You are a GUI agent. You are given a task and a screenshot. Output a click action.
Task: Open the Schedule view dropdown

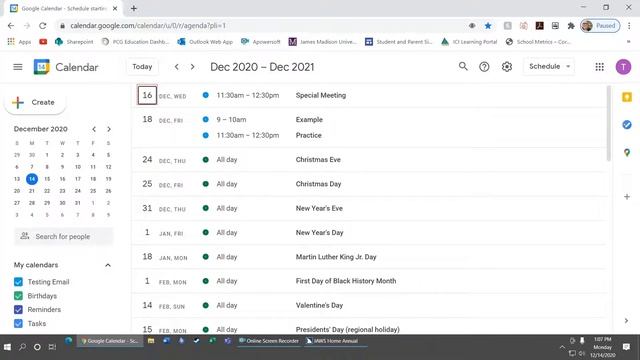549,67
